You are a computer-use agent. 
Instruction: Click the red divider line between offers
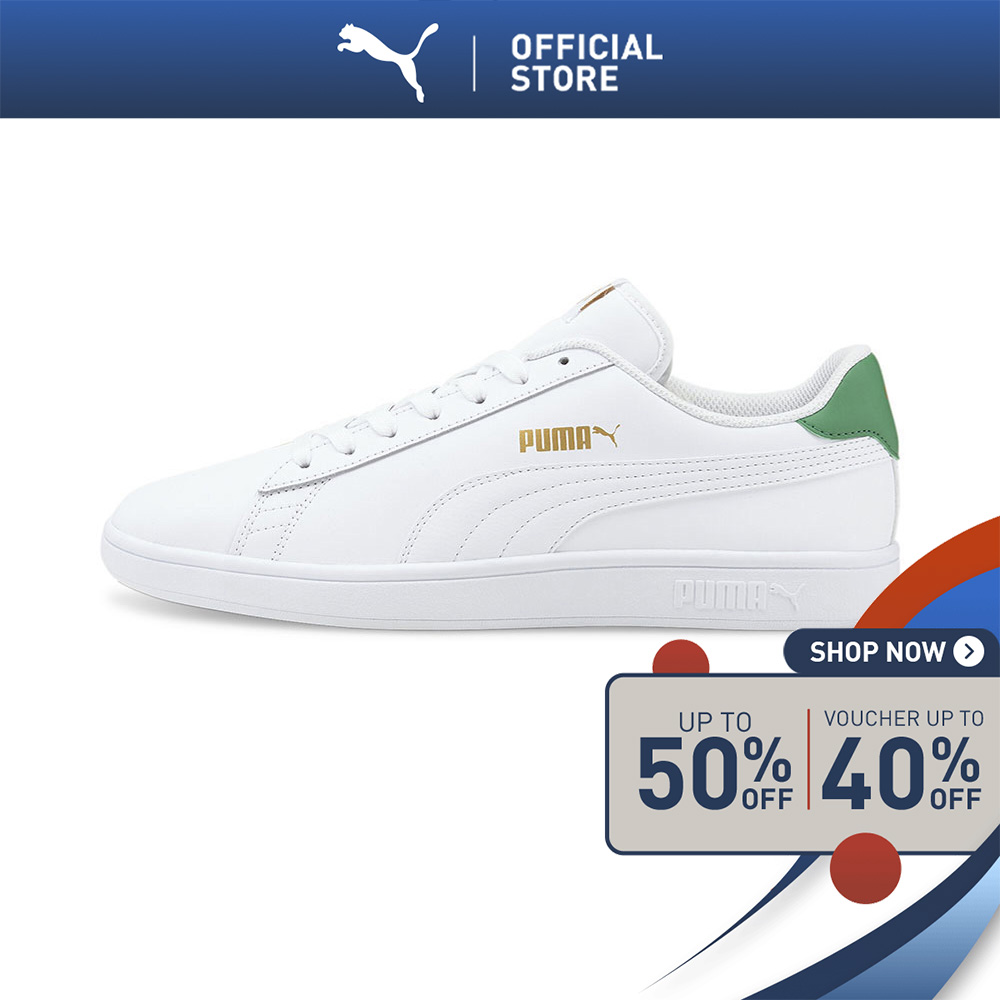pos(808,759)
